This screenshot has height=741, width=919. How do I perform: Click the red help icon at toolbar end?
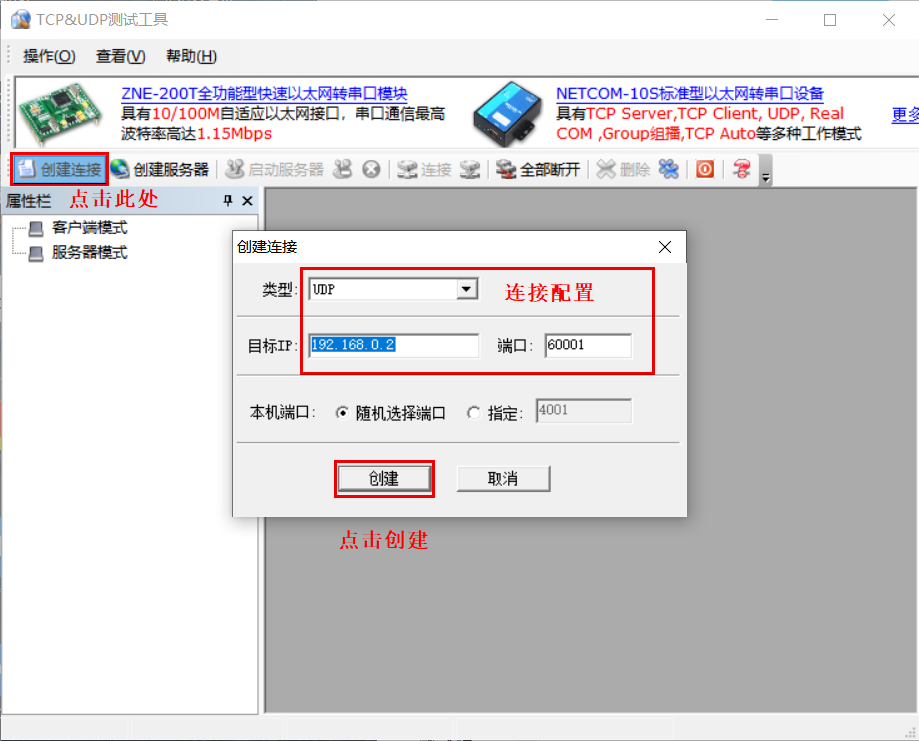click(741, 169)
